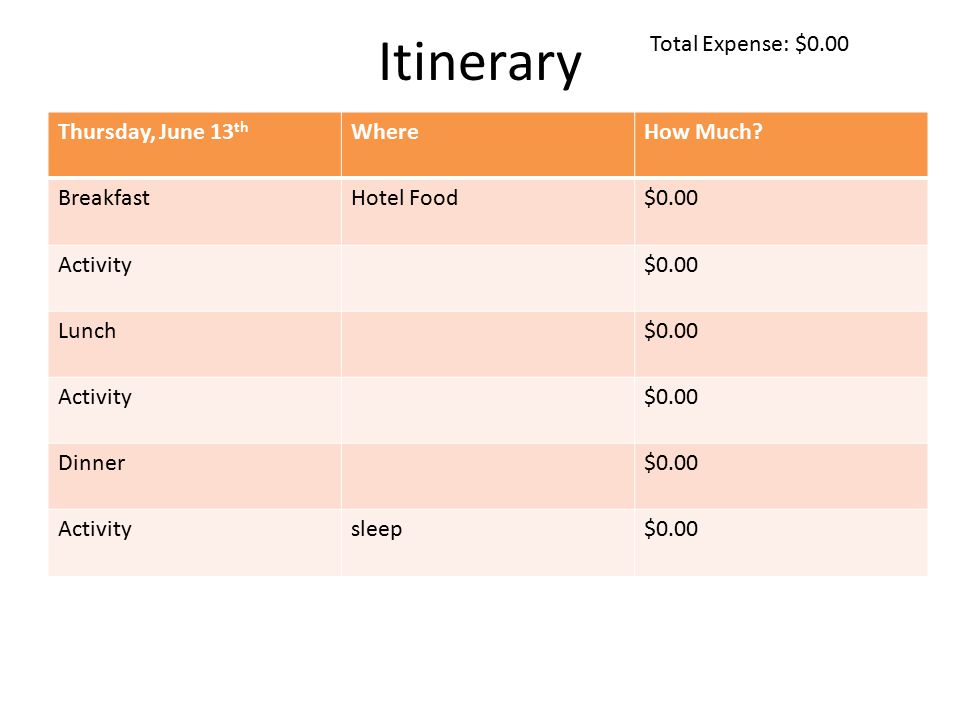
Task: Click the Where column header
Action: tap(488, 144)
